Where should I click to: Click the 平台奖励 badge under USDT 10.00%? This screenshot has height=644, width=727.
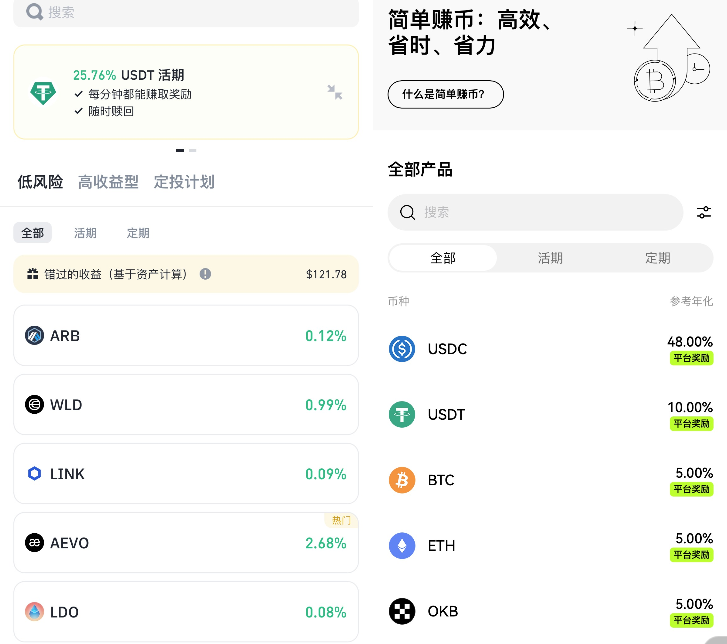[691, 423]
